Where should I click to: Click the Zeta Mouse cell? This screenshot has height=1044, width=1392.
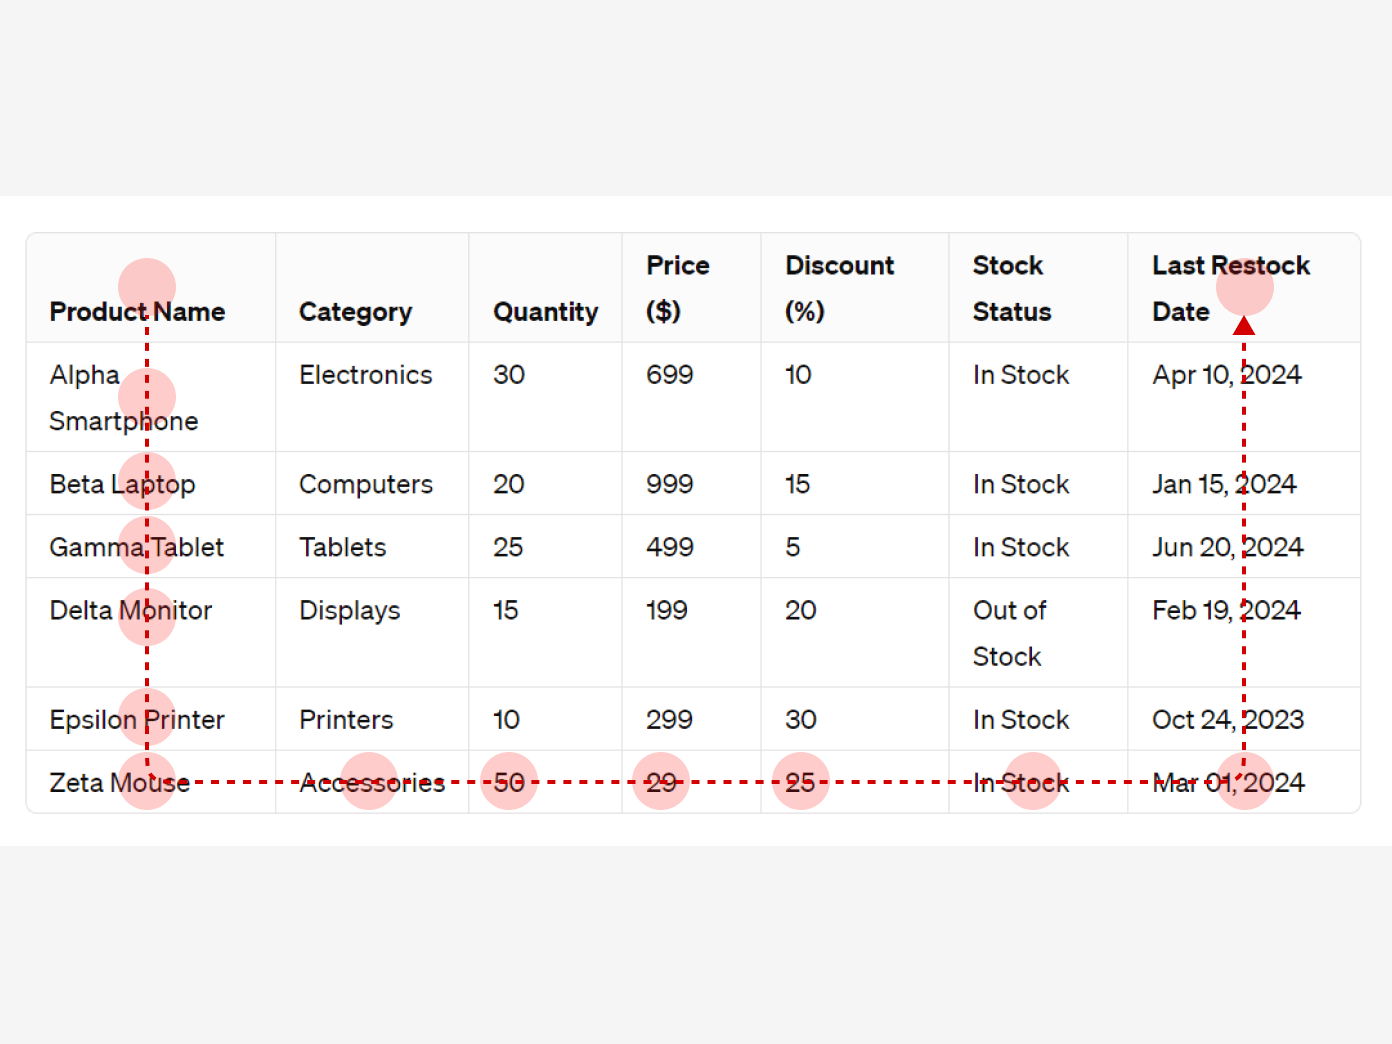tap(120, 783)
